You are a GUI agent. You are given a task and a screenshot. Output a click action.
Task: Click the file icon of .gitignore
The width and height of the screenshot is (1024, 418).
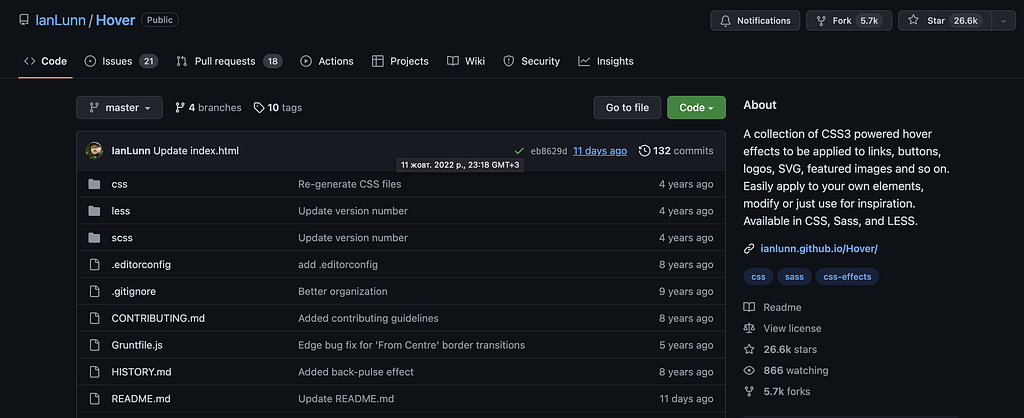[x=94, y=291]
